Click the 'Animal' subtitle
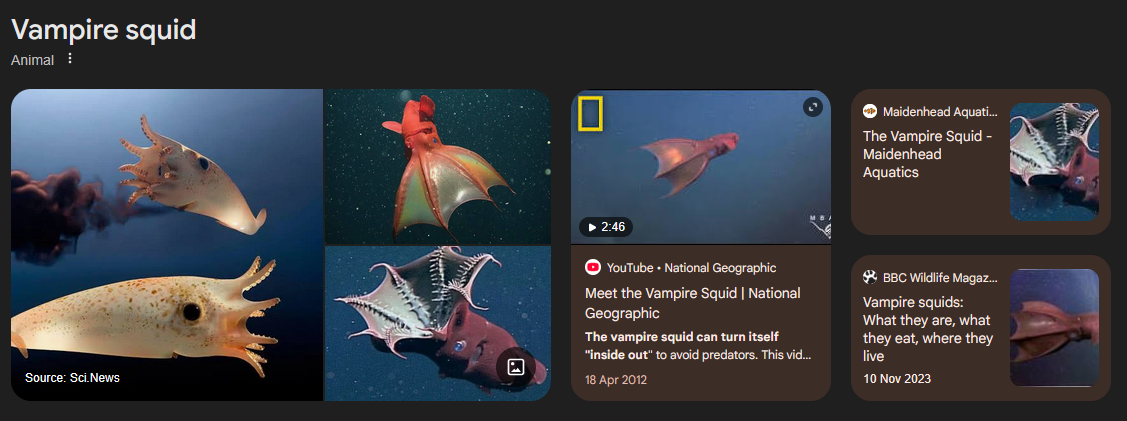1127x421 pixels. coord(32,60)
